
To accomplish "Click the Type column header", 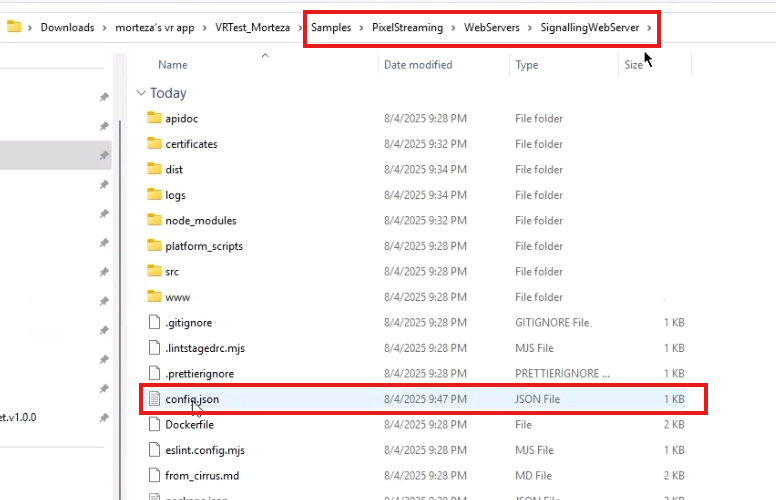I will pyautogui.click(x=527, y=65).
